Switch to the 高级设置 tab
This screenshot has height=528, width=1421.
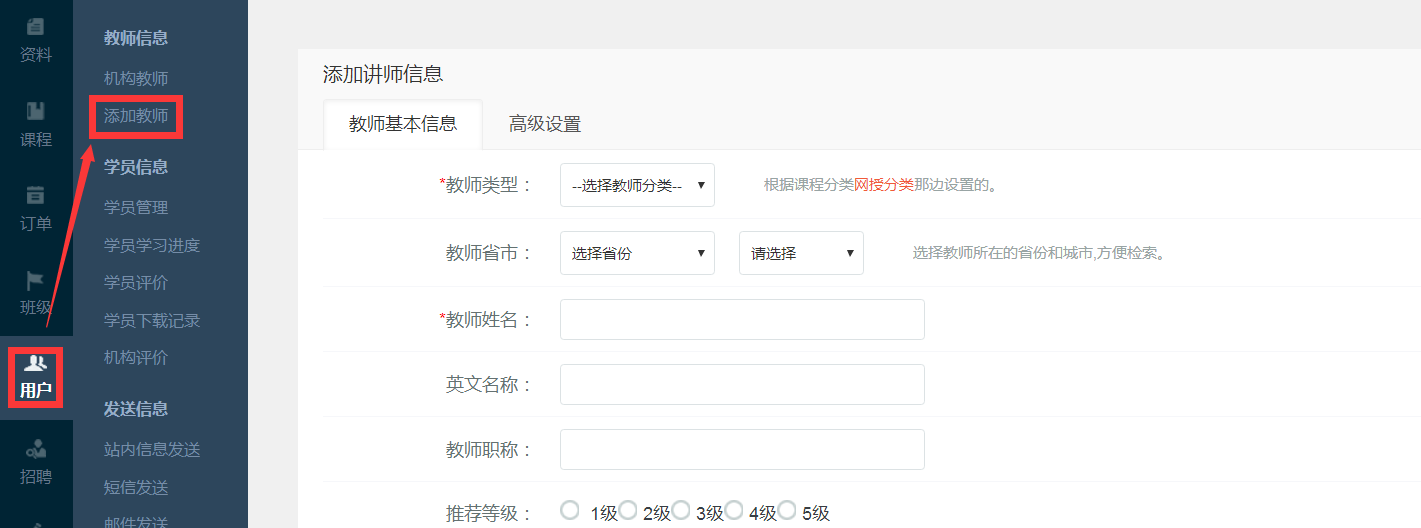[x=544, y=125]
